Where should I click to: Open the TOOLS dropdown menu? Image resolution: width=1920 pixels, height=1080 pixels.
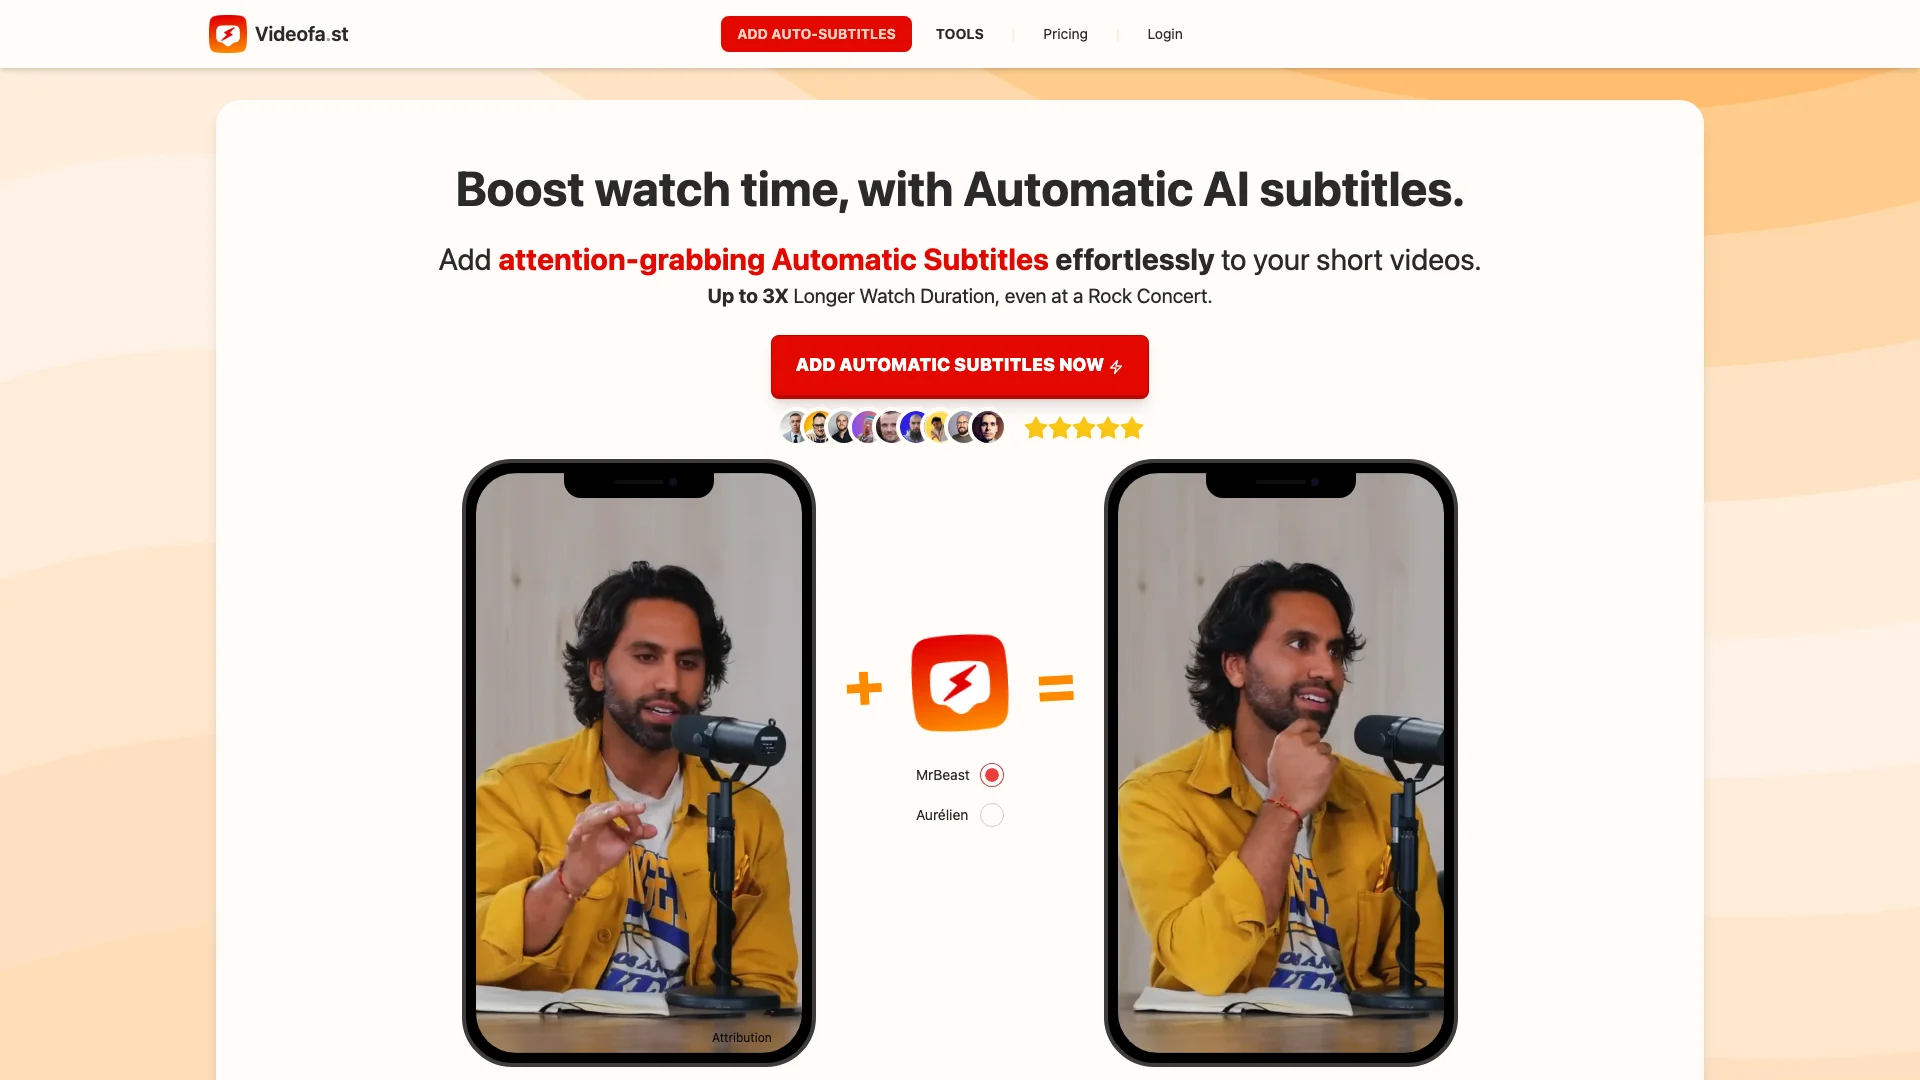[959, 34]
